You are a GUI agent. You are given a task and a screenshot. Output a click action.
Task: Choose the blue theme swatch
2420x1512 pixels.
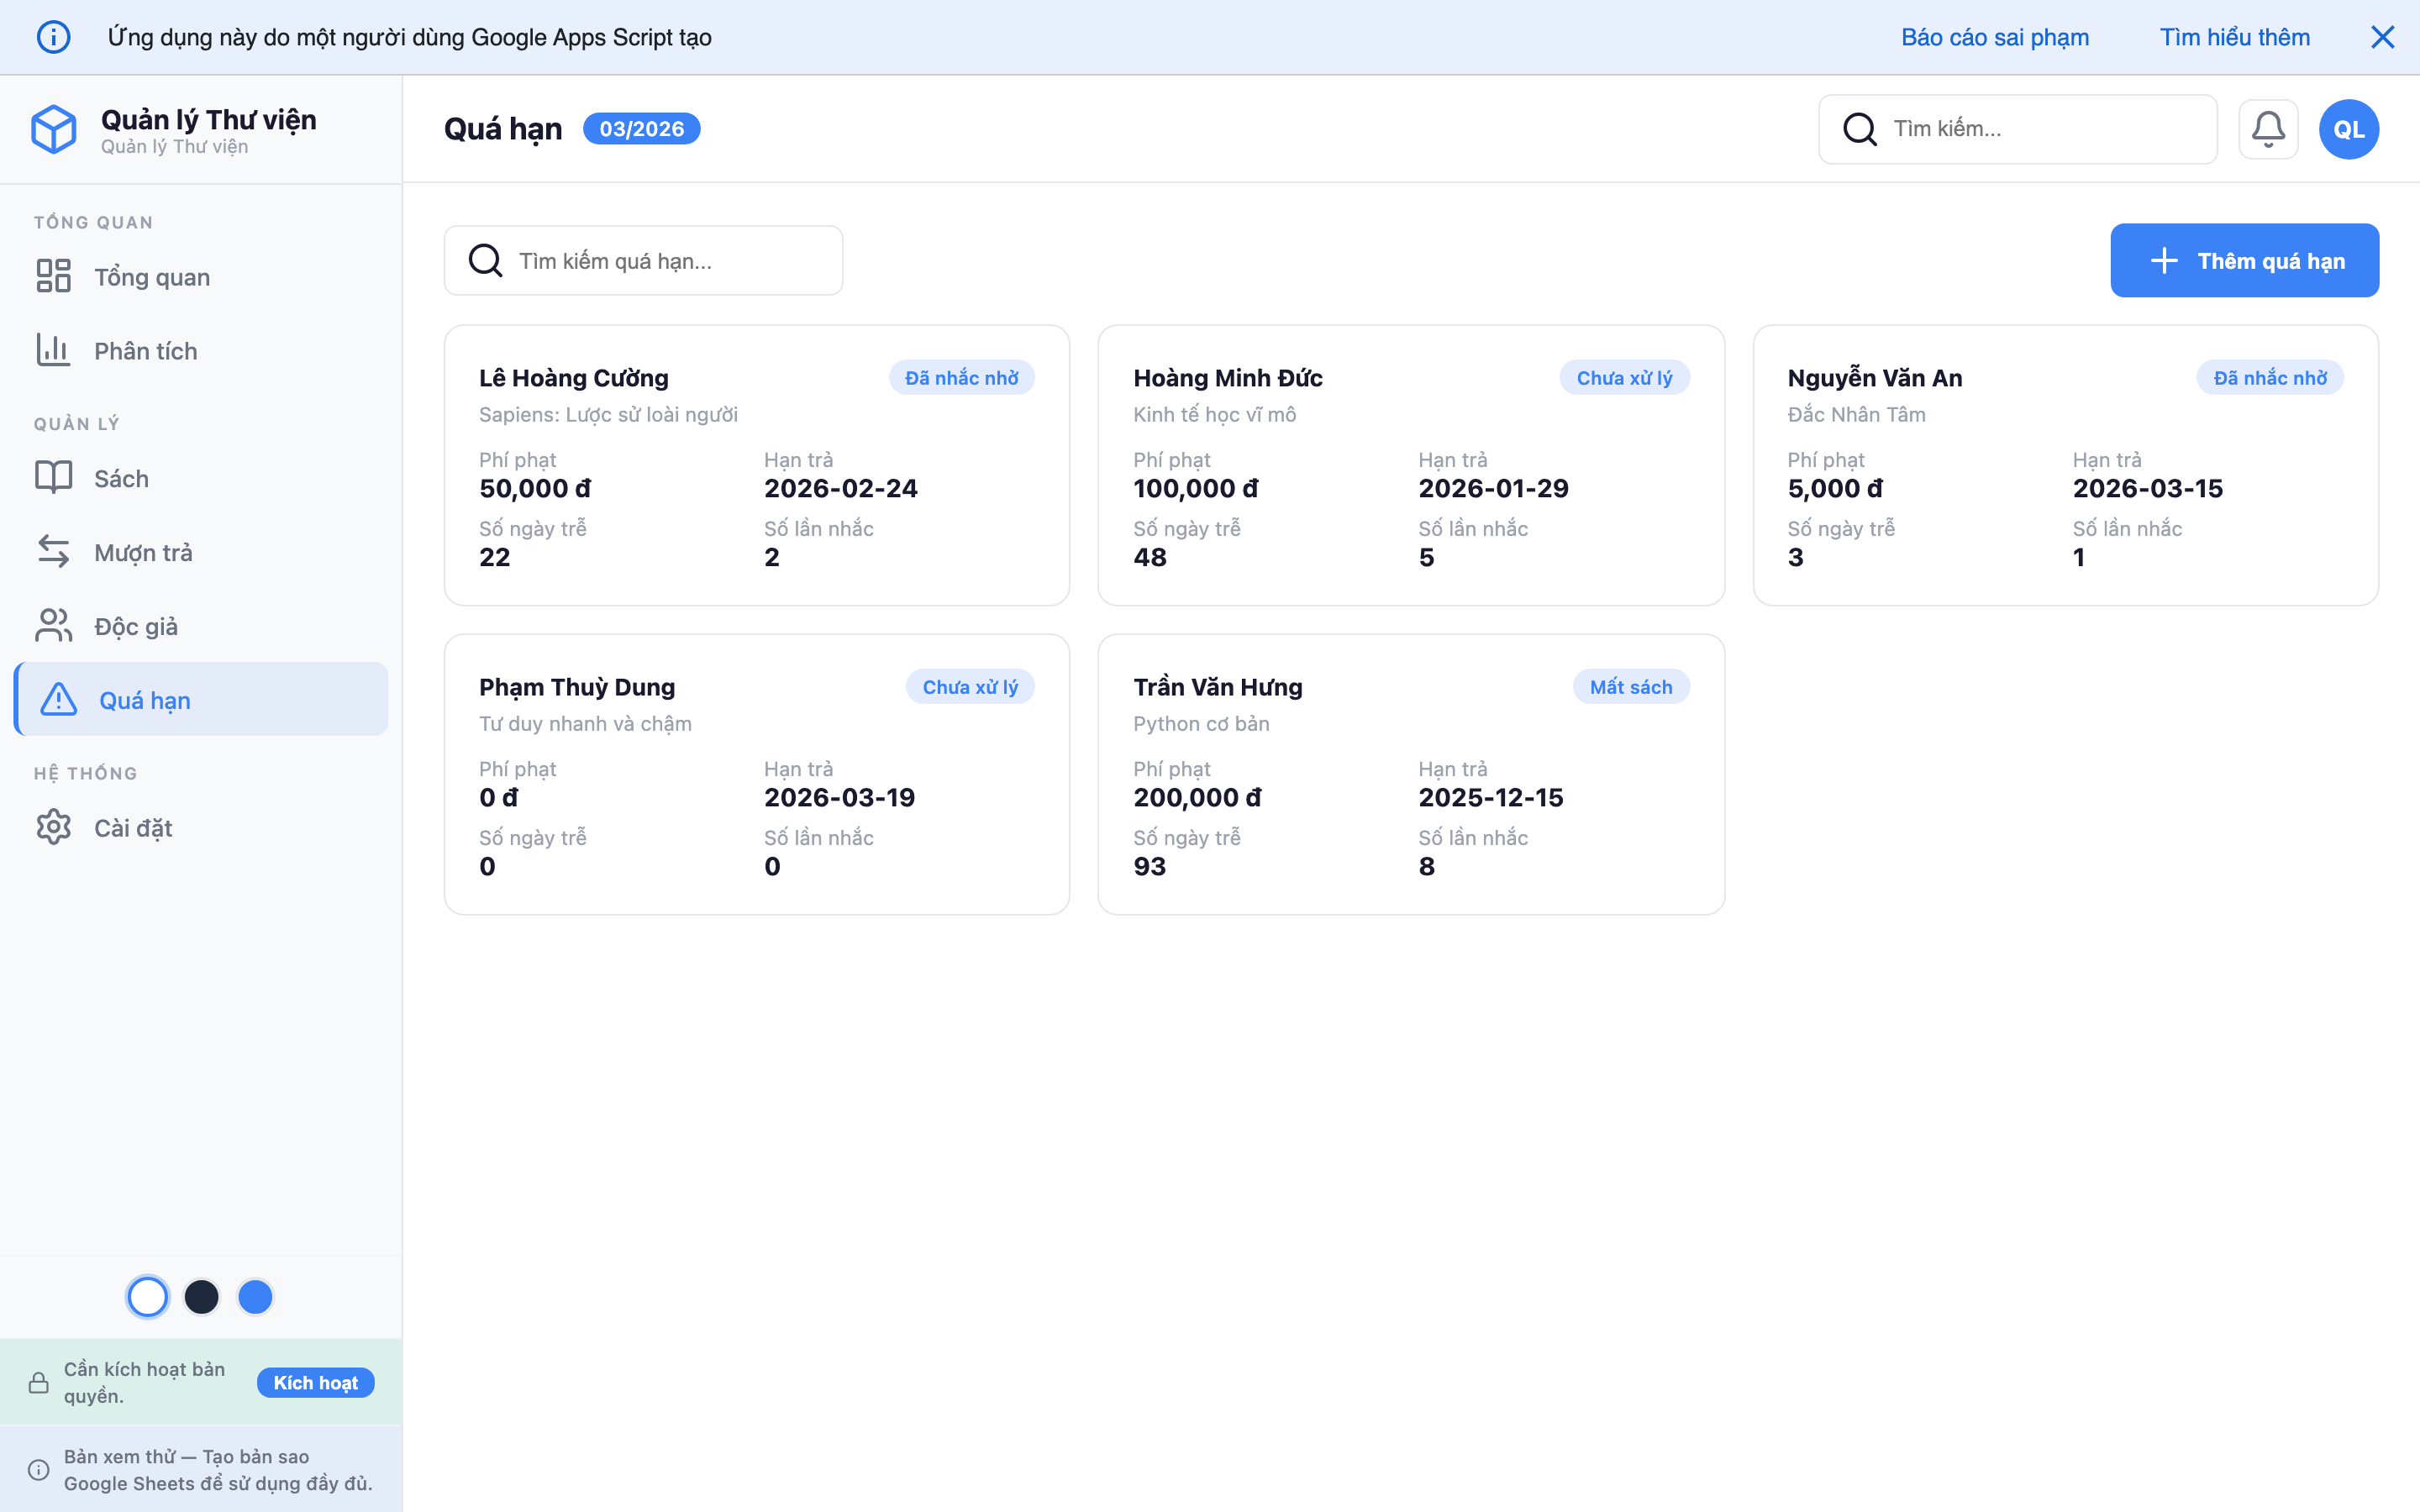click(x=255, y=1297)
